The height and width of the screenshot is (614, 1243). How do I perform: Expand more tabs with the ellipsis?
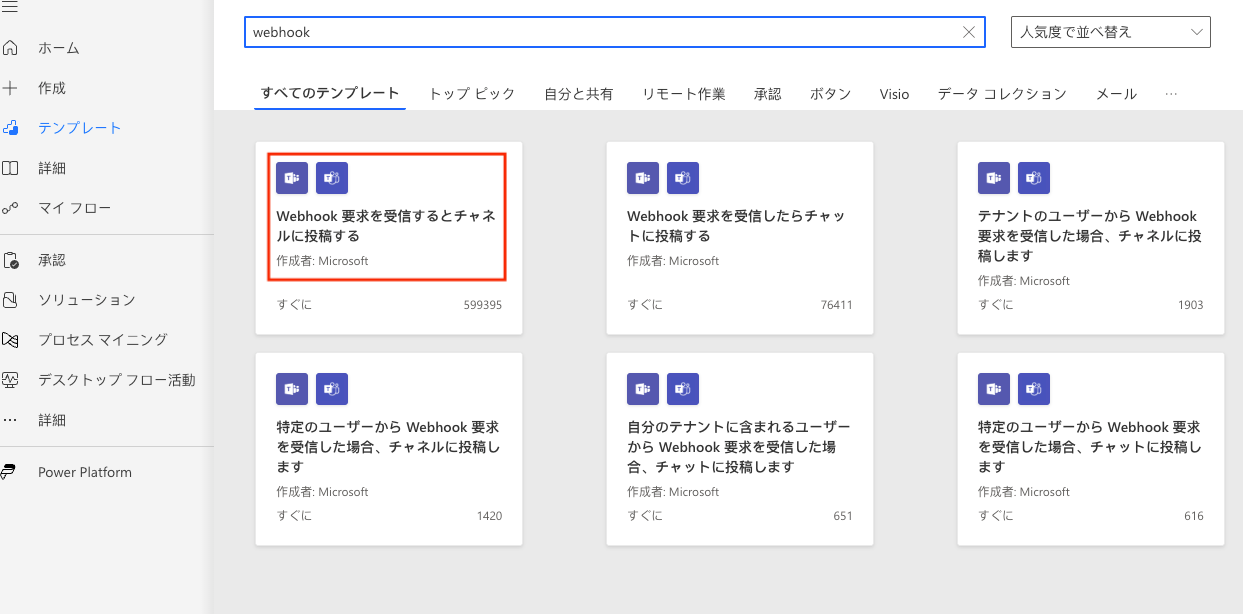coord(1171,93)
